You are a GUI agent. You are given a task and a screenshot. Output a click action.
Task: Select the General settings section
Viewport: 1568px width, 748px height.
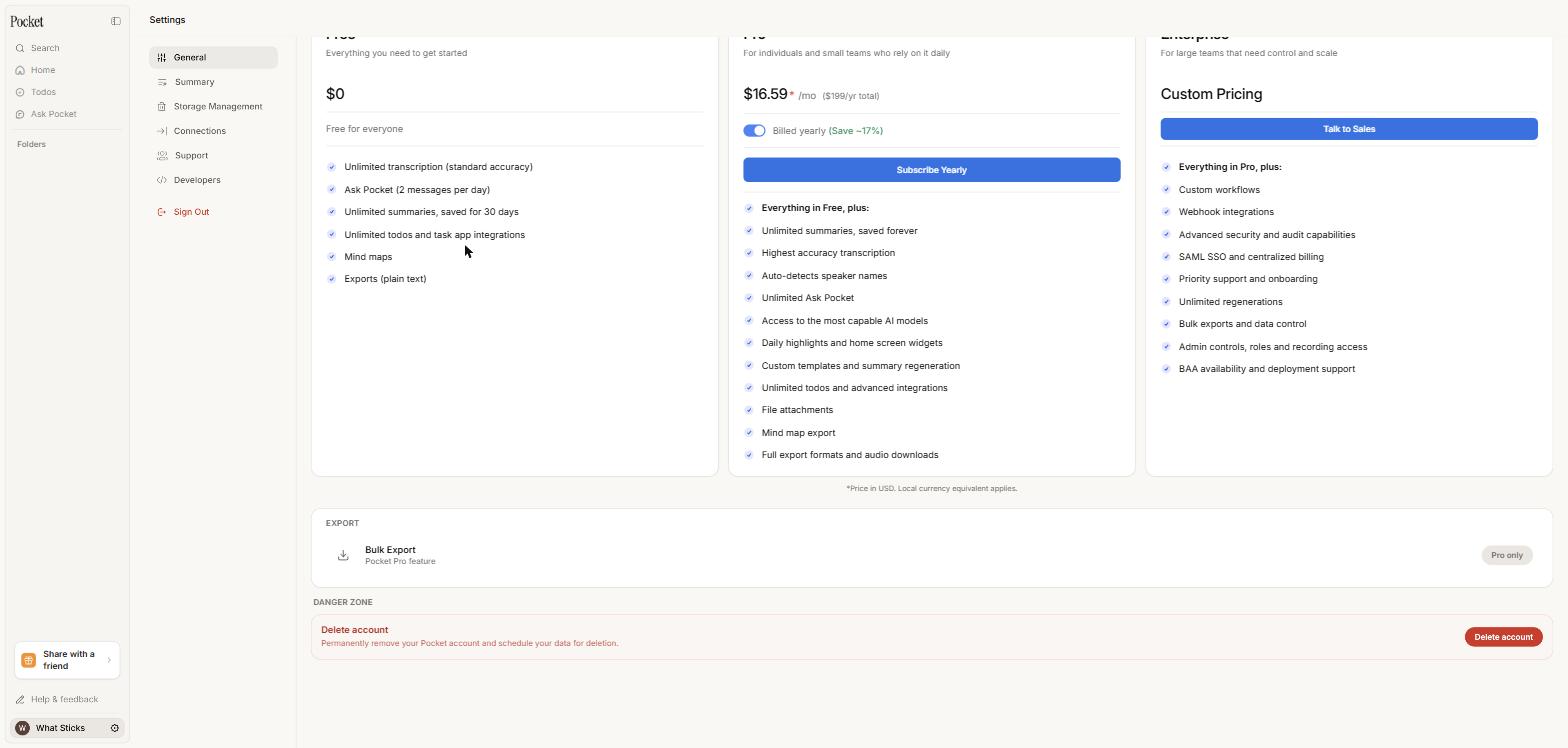click(213, 58)
